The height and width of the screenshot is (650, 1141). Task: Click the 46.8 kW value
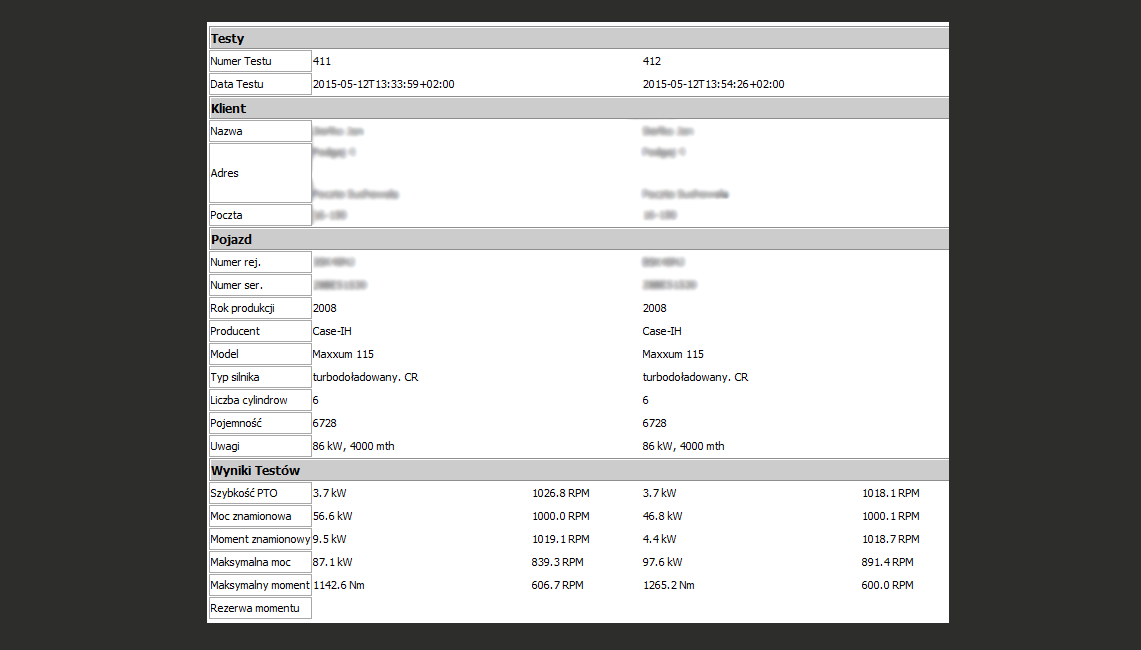662,516
